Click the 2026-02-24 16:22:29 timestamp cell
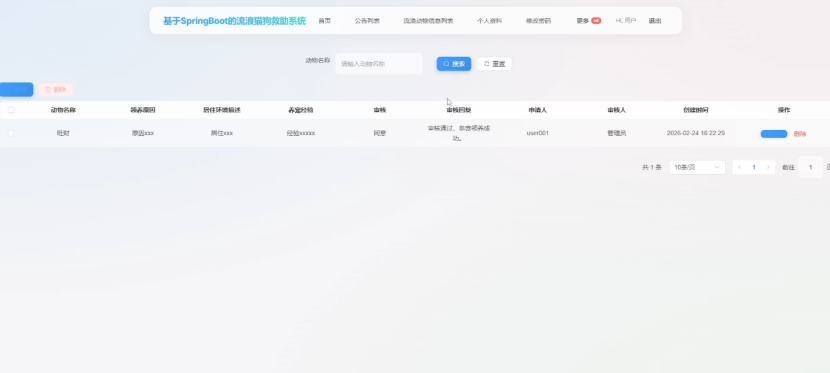The width and height of the screenshot is (830, 373). click(696, 133)
